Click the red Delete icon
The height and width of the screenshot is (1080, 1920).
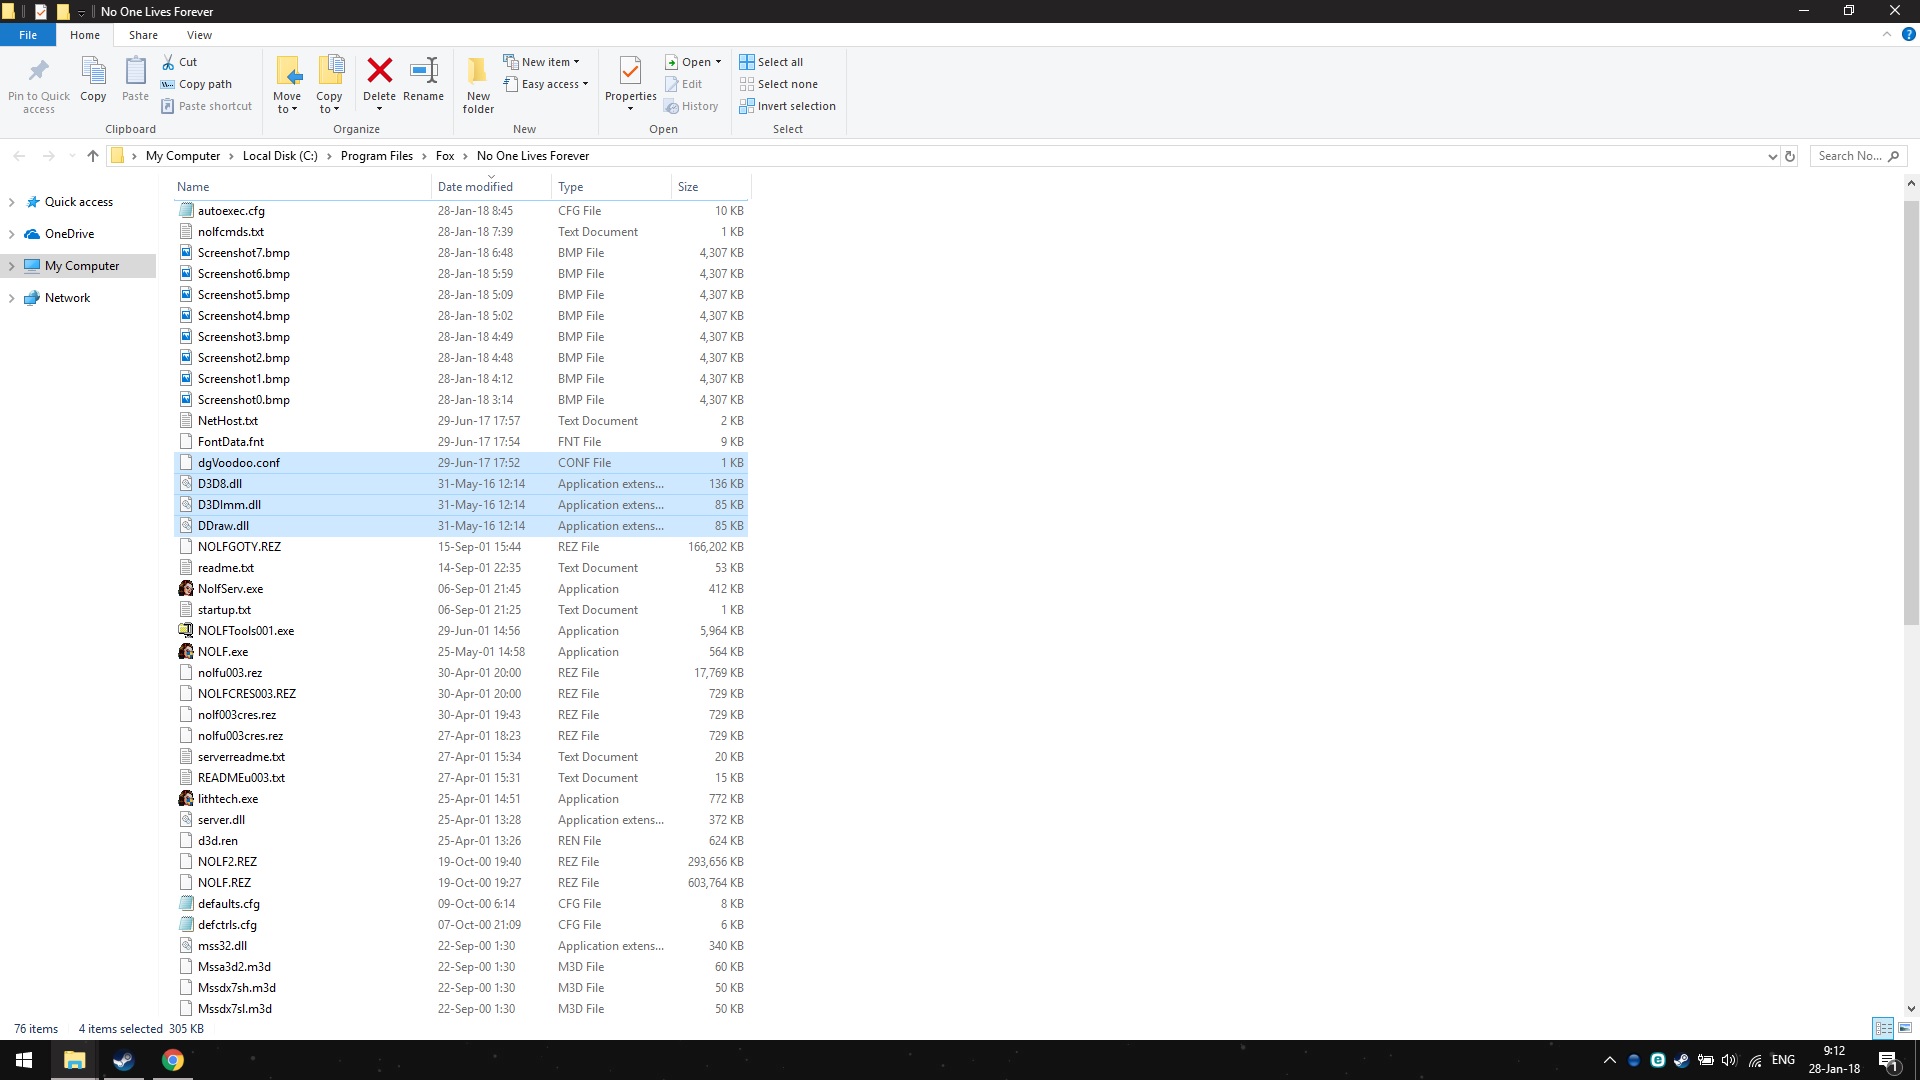[x=379, y=70]
